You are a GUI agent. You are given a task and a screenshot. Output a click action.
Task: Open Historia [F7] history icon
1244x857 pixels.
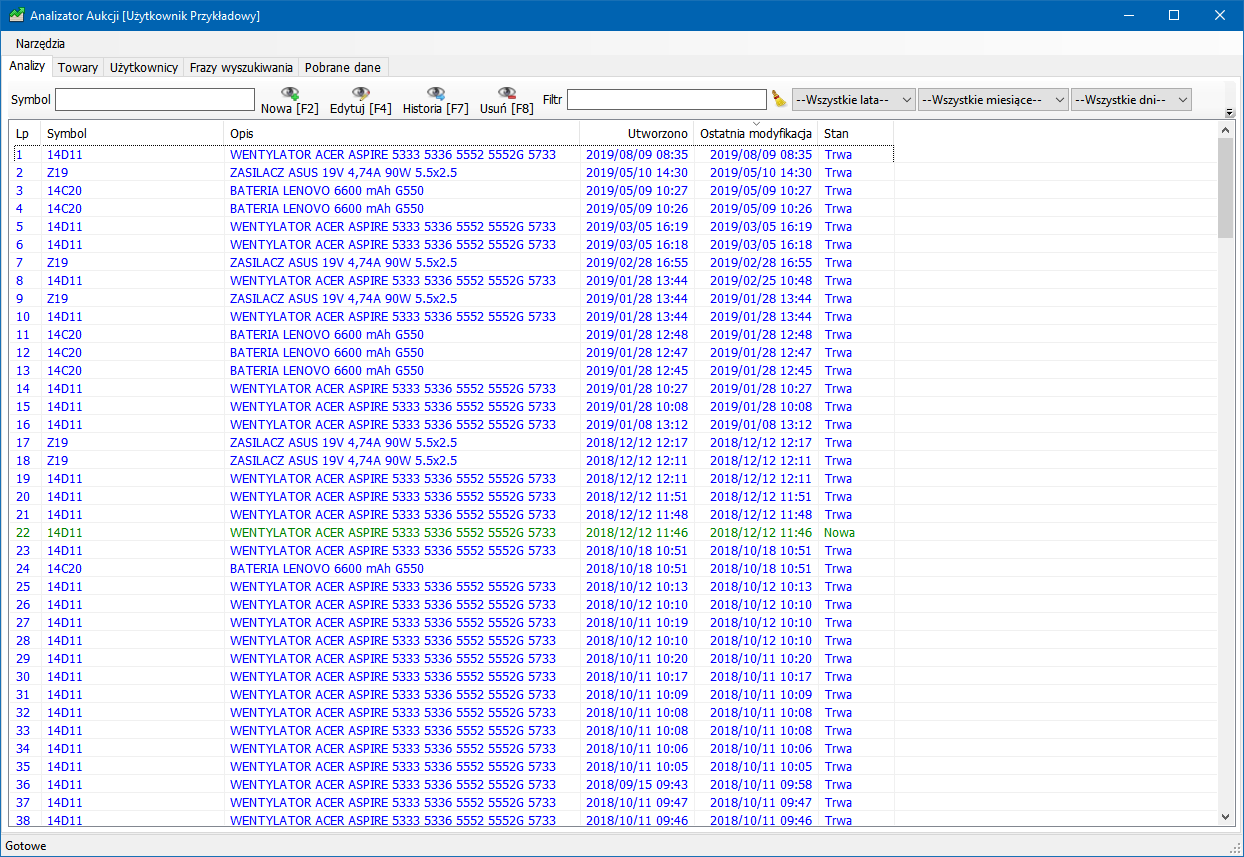tap(436, 94)
